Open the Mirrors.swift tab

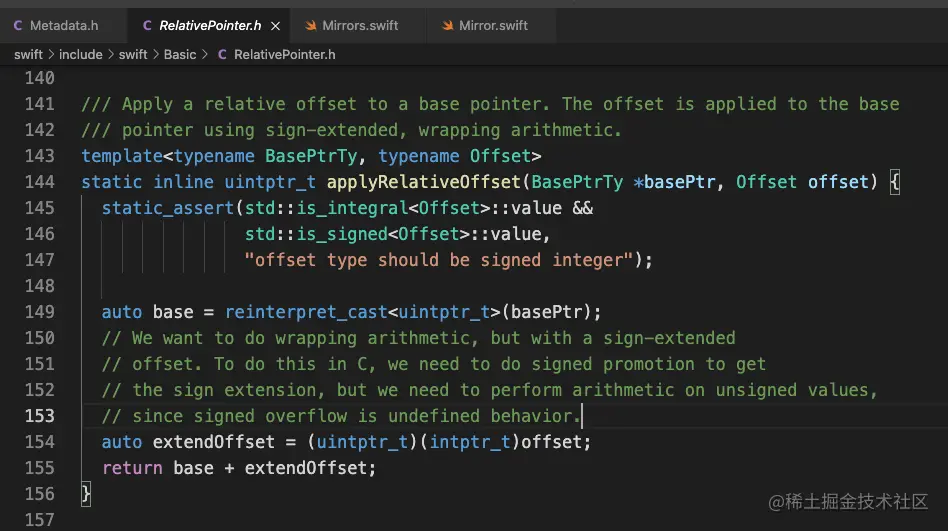click(359, 25)
